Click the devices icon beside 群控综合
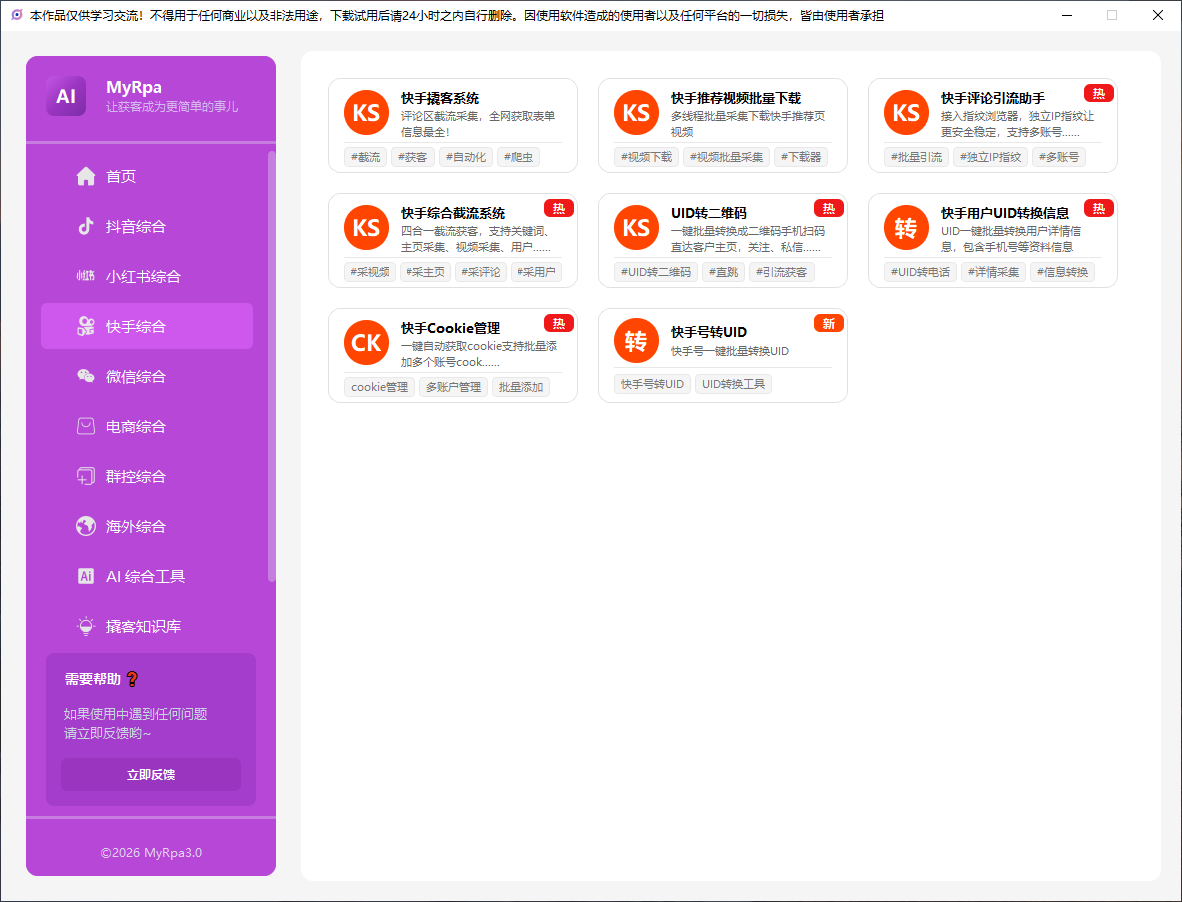Image resolution: width=1182 pixels, height=902 pixels. pyautogui.click(x=86, y=476)
